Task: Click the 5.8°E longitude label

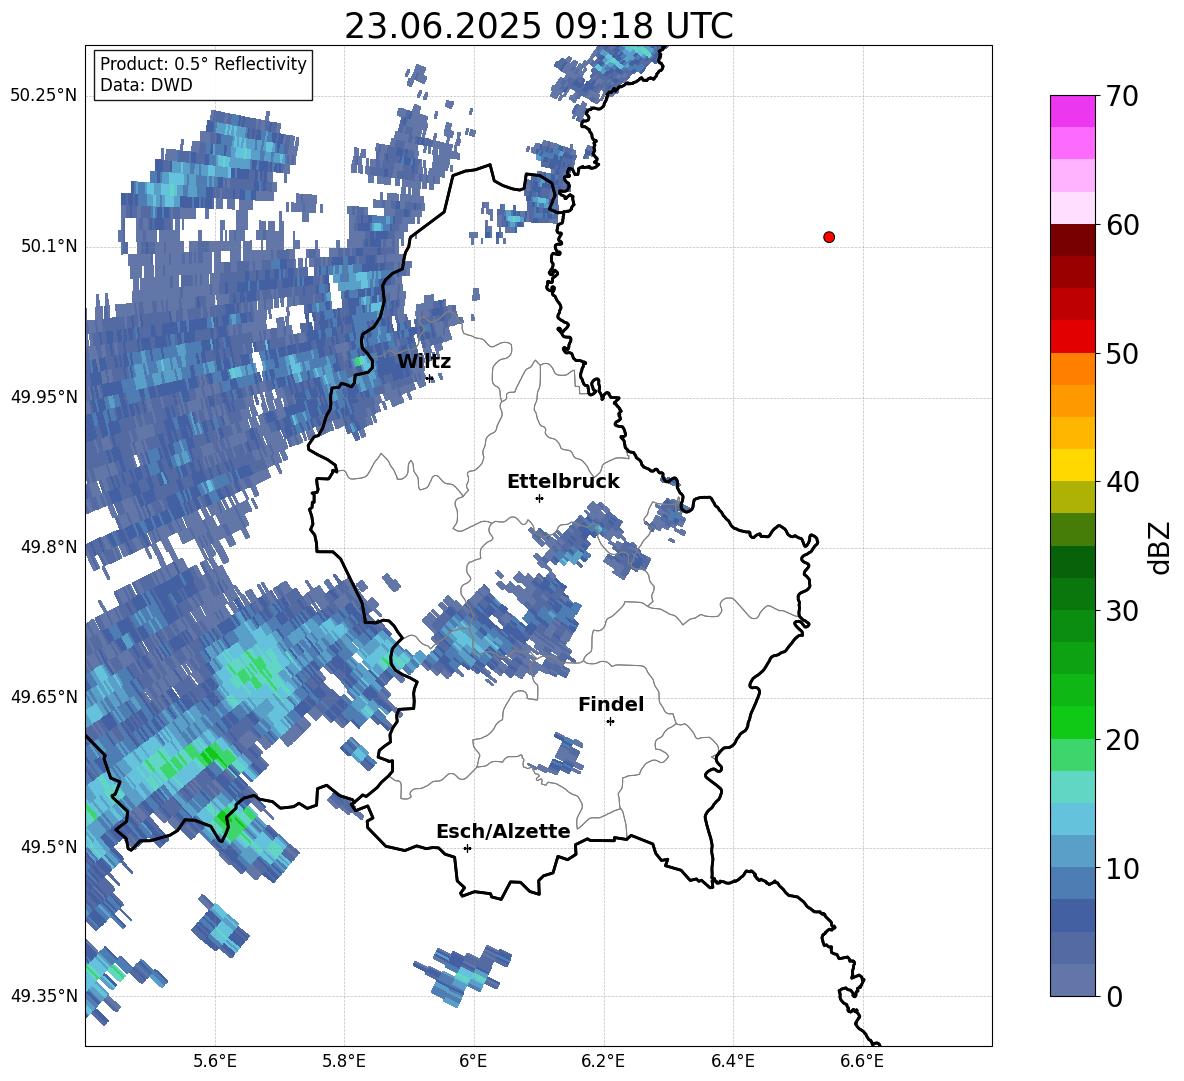Action: coord(344,1061)
